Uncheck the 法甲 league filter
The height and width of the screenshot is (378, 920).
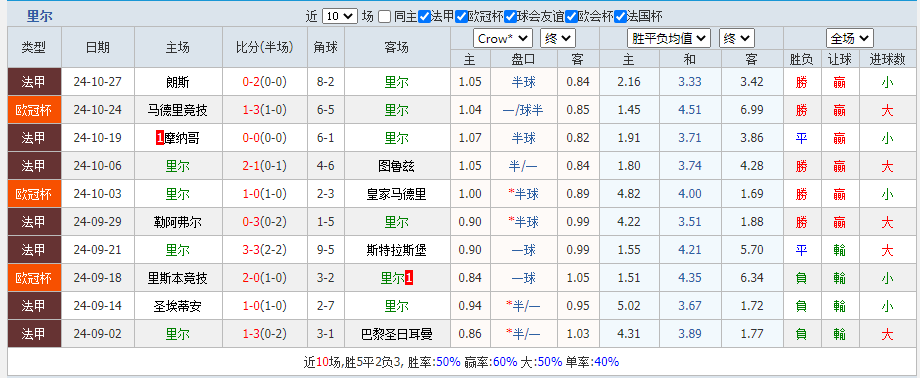(424, 17)
